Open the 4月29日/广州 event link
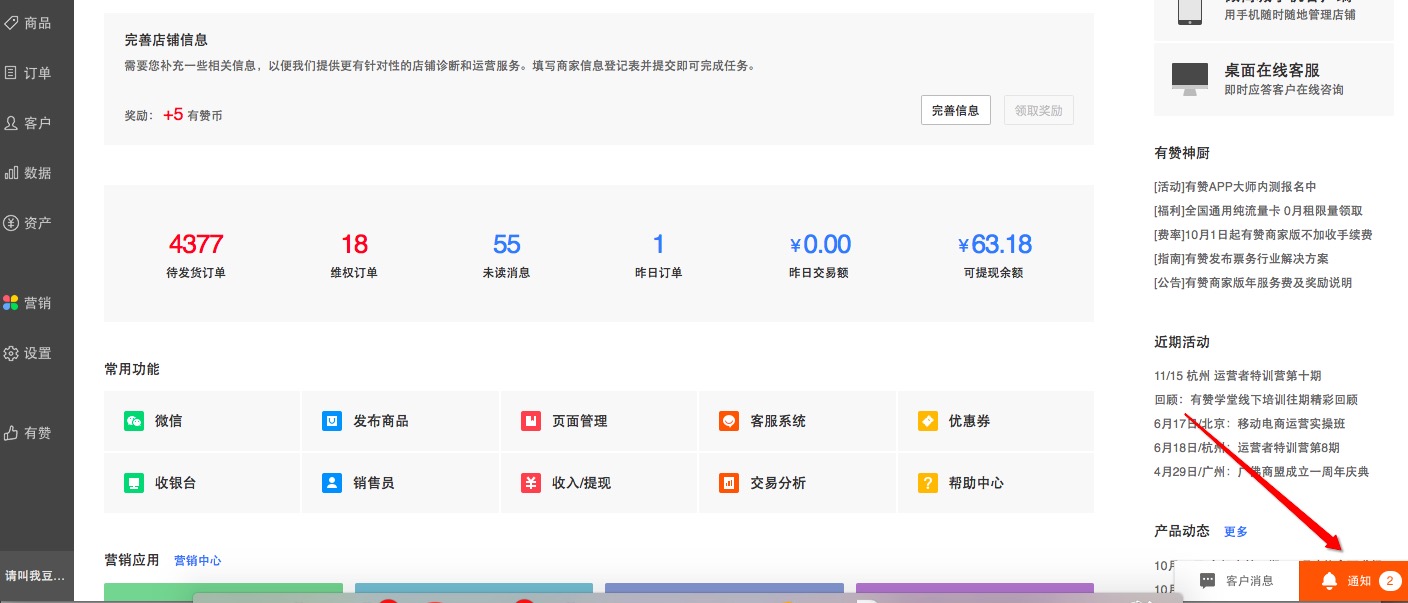 coord(1262,472)
